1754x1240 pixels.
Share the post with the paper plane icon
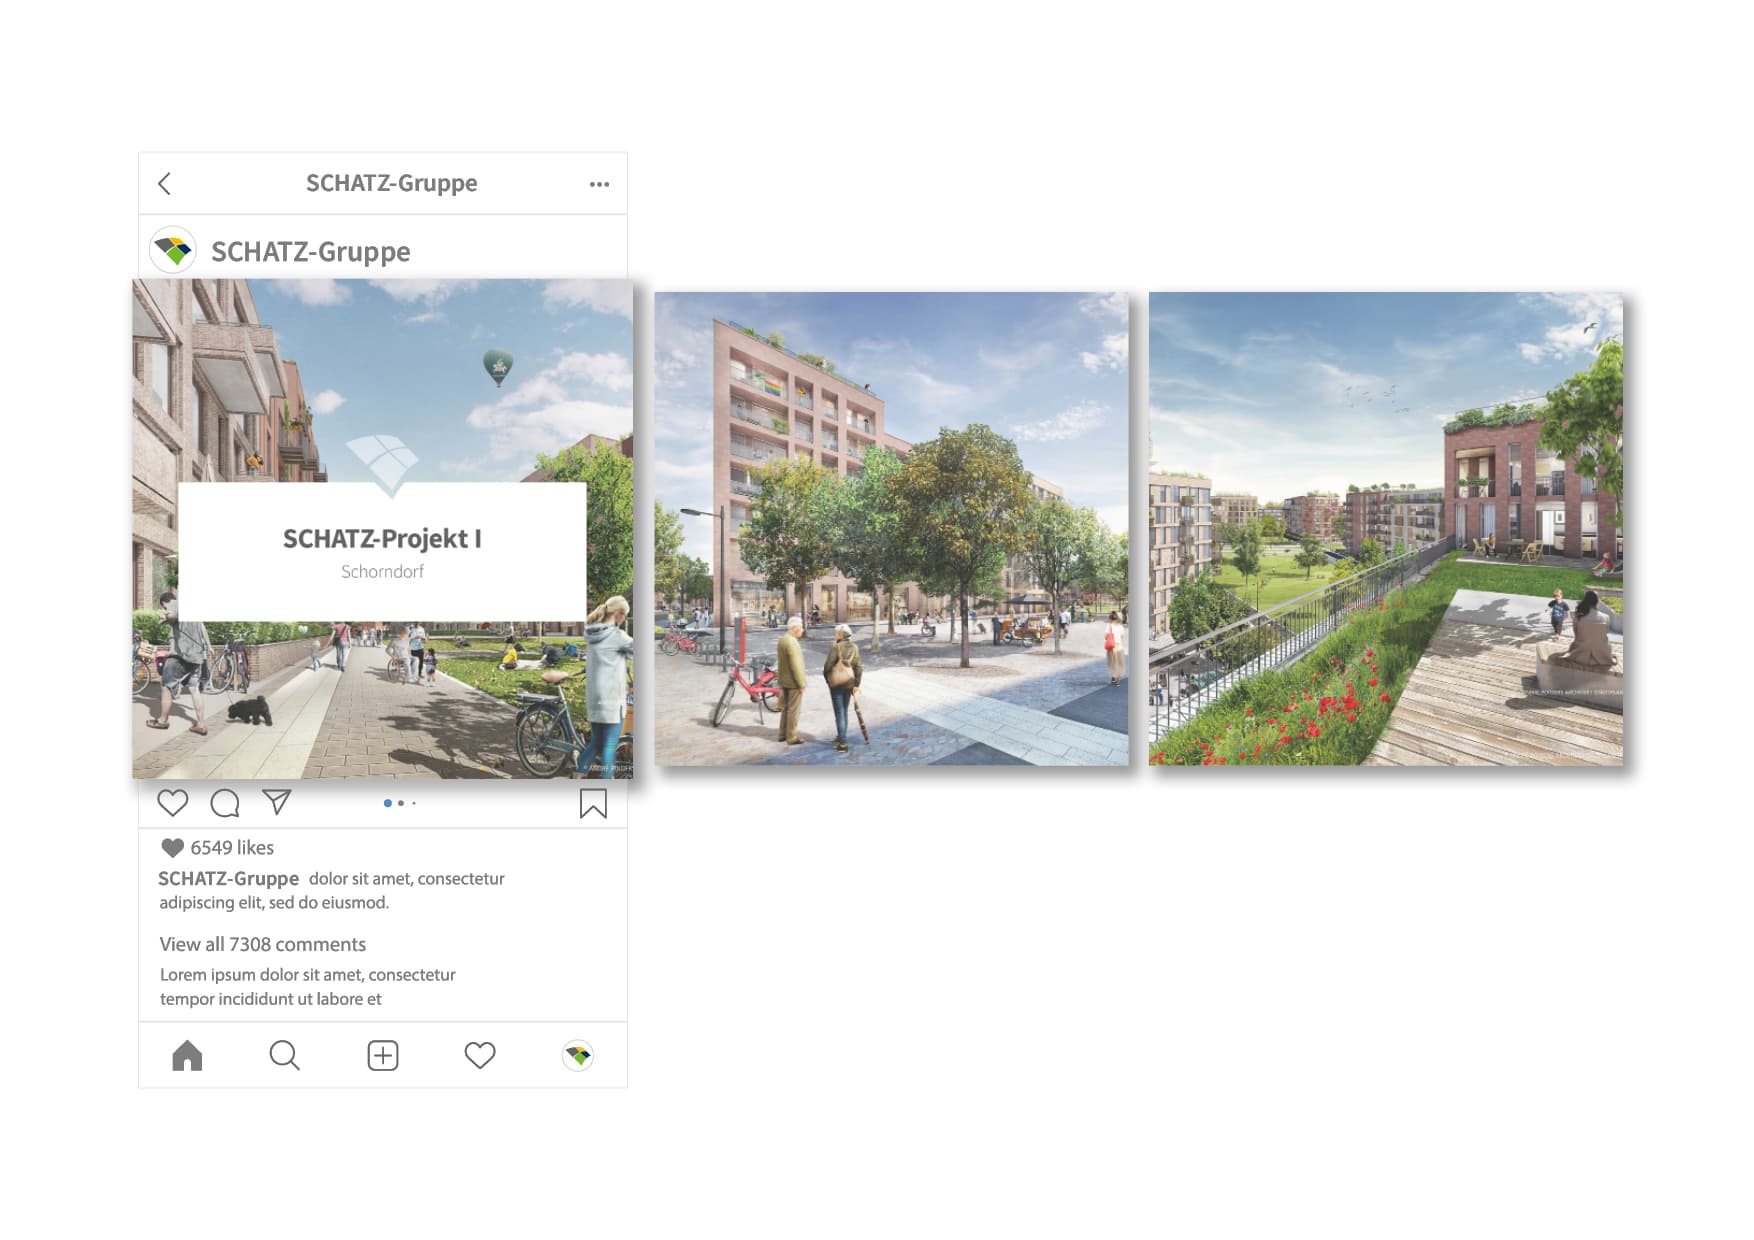(x=277, y=802)
